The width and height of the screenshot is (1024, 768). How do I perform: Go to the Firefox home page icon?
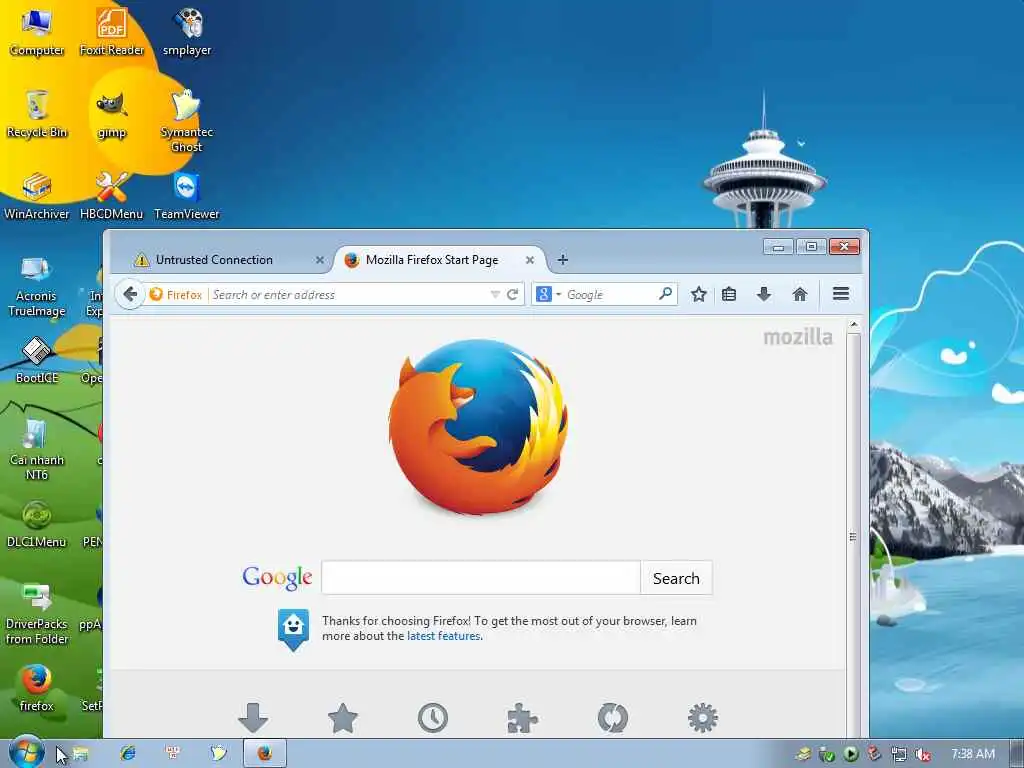[799, 295]
